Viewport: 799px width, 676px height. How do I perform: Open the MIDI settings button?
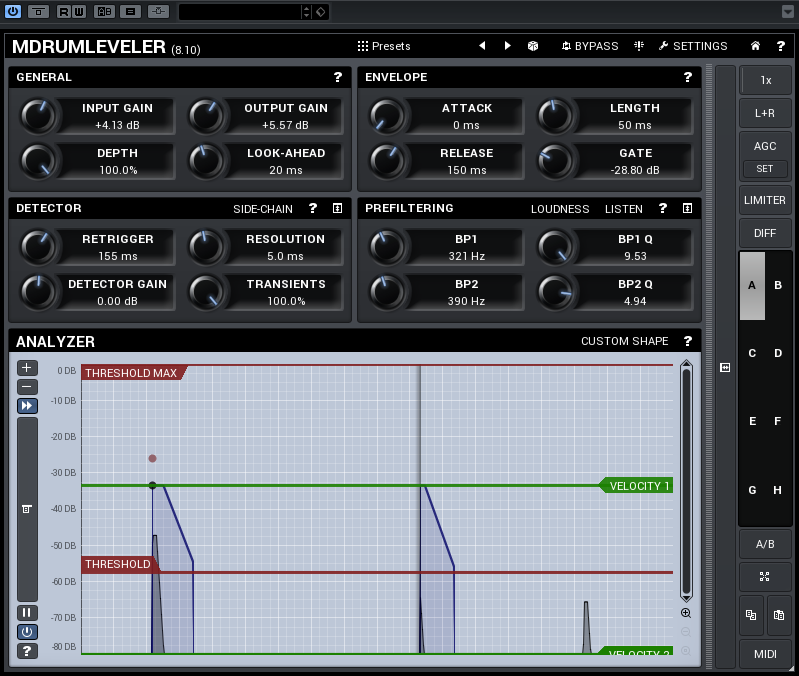[765, 654]
